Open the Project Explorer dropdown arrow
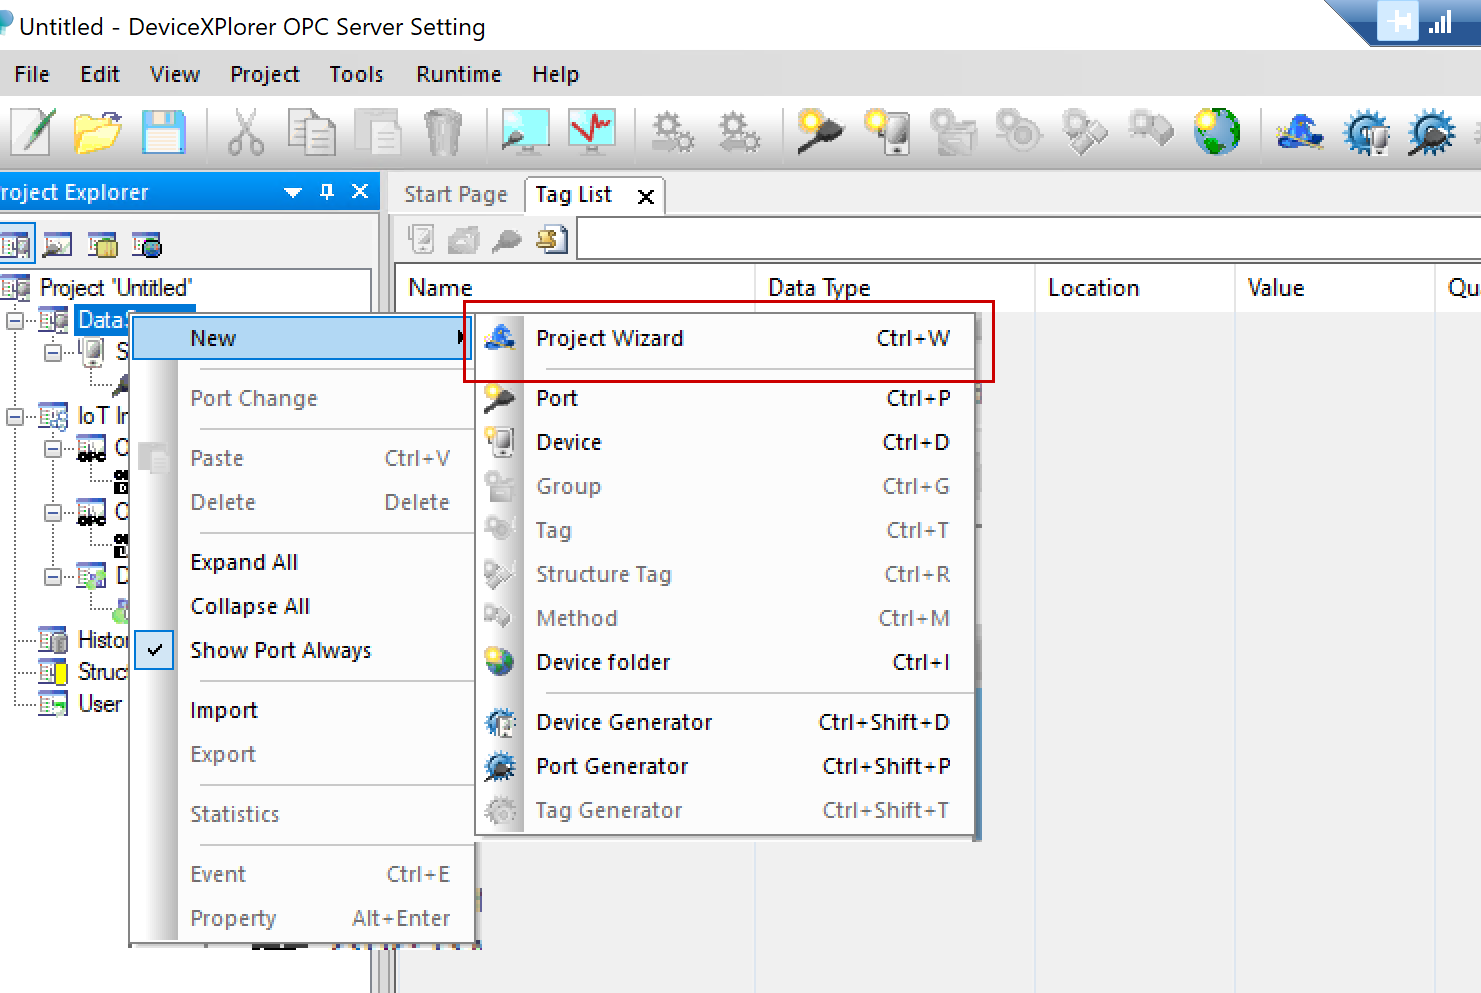1481x993 pixels. tap(293, 192)
